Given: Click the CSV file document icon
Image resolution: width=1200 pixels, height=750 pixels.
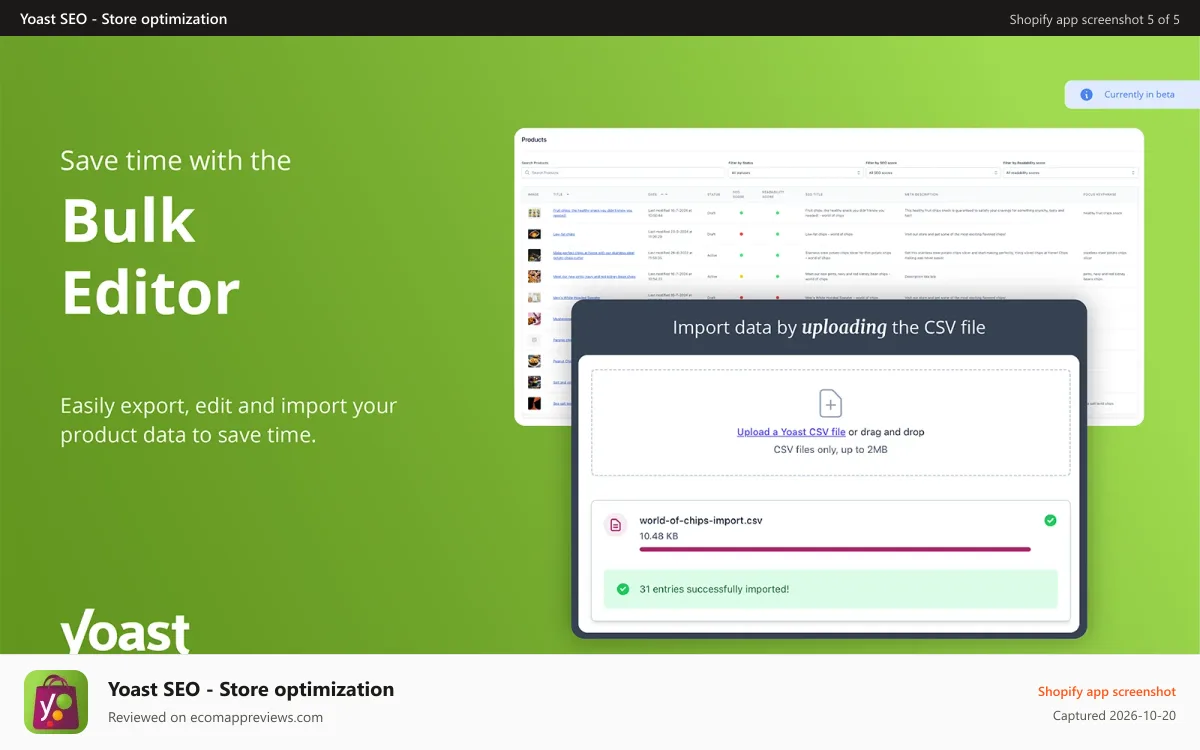Looking at the screenshot, I should click(616, 524).
